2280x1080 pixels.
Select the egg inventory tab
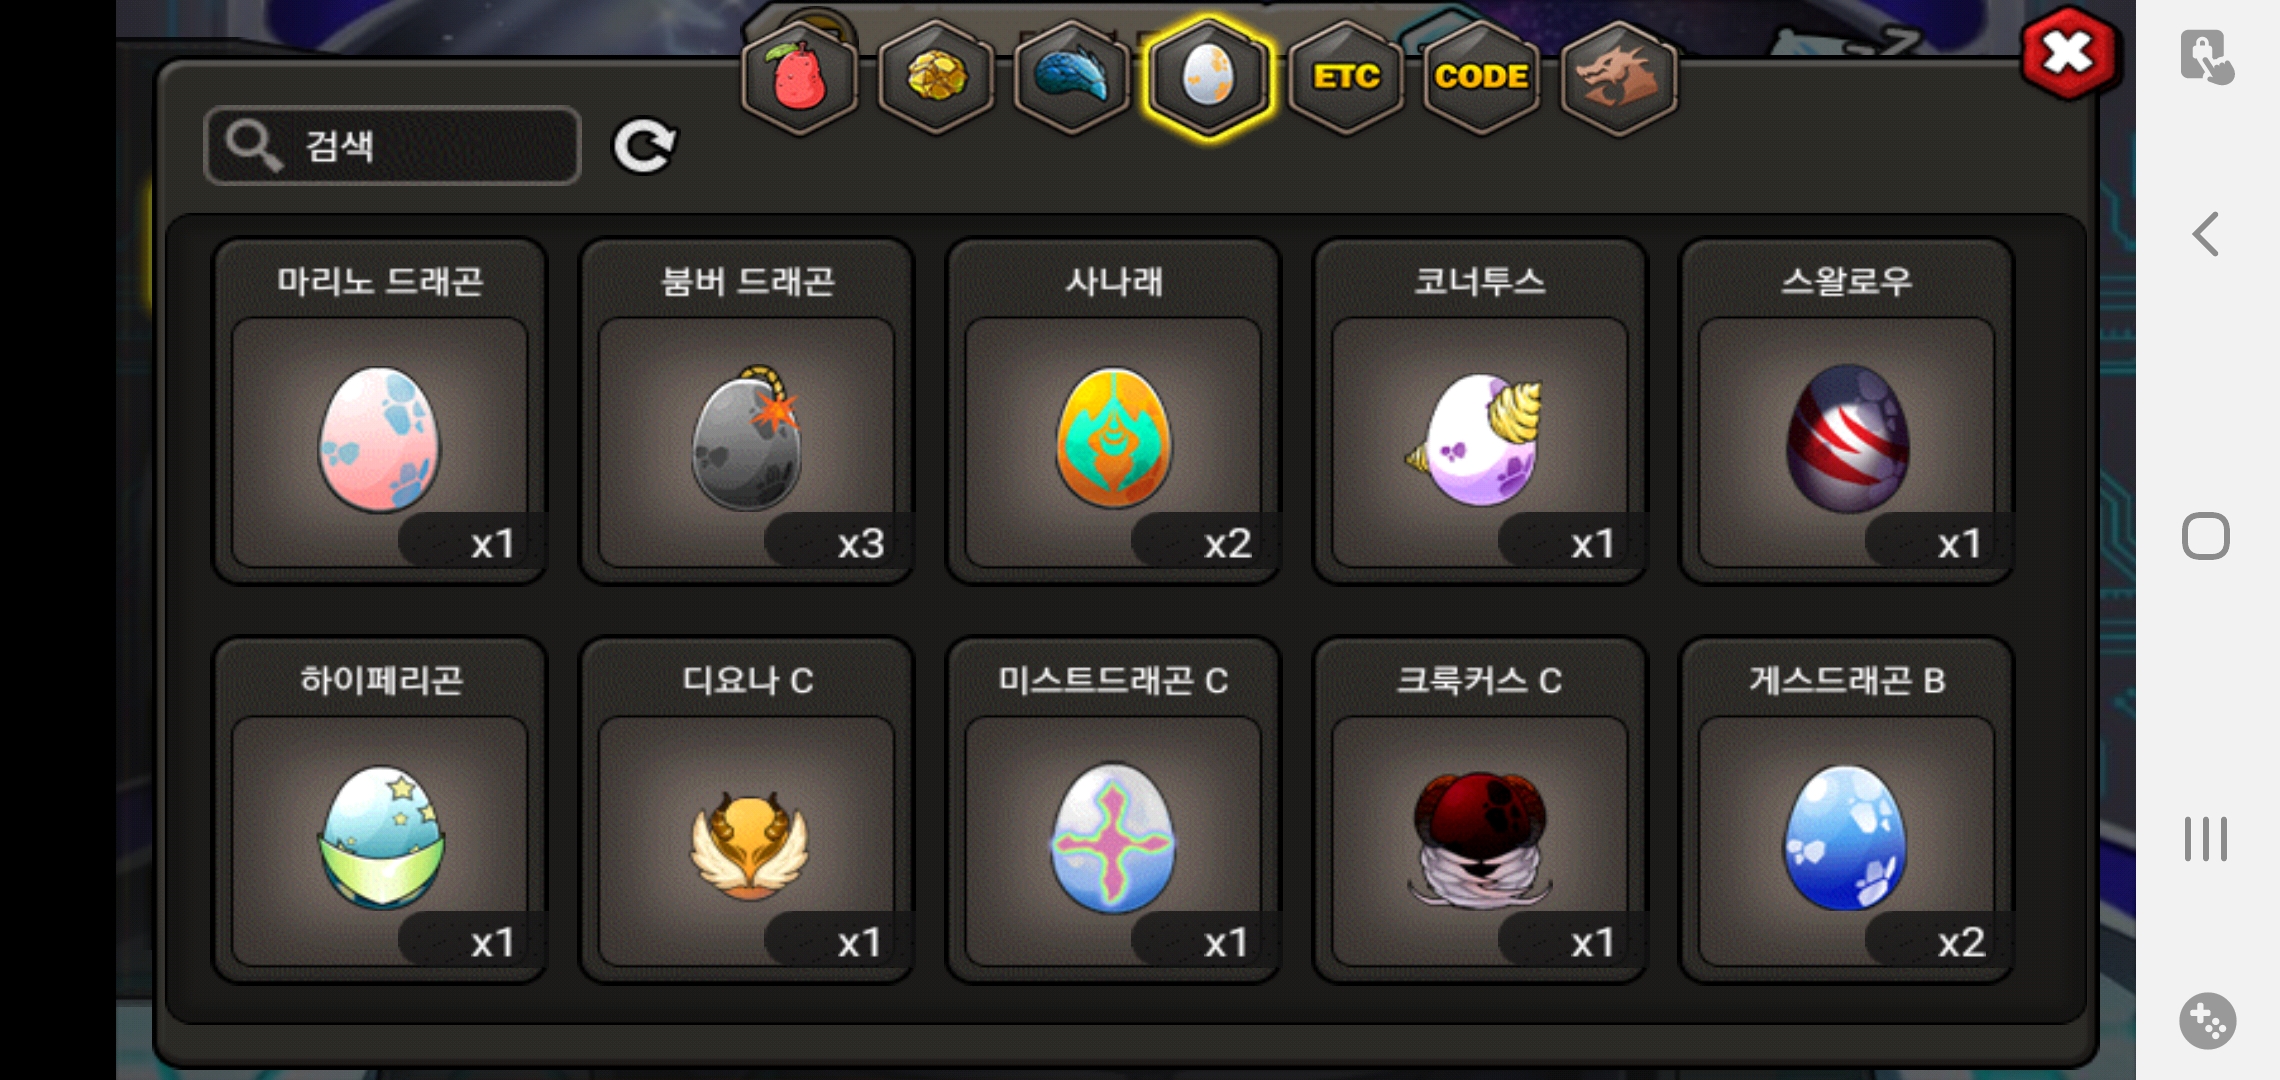(1208, 77)
